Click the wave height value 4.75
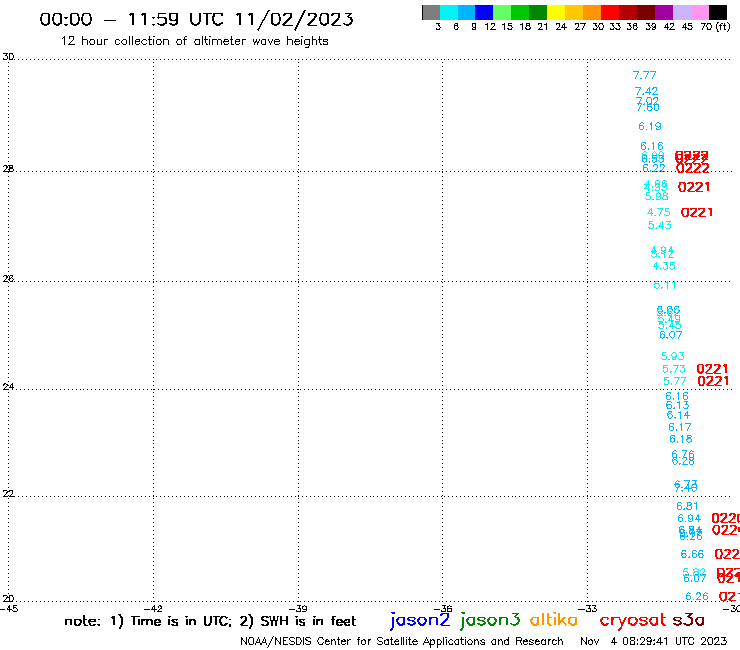Viewport: 740px width, 650px height. click(x=658, y=212)
